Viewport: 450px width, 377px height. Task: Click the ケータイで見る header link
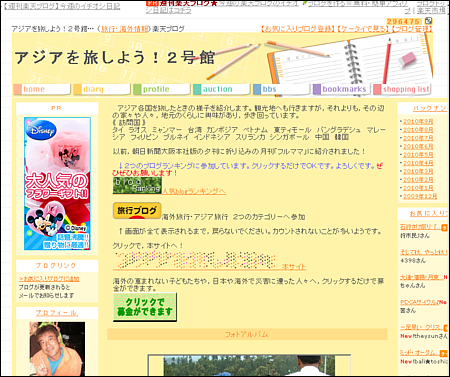point(363,29)
